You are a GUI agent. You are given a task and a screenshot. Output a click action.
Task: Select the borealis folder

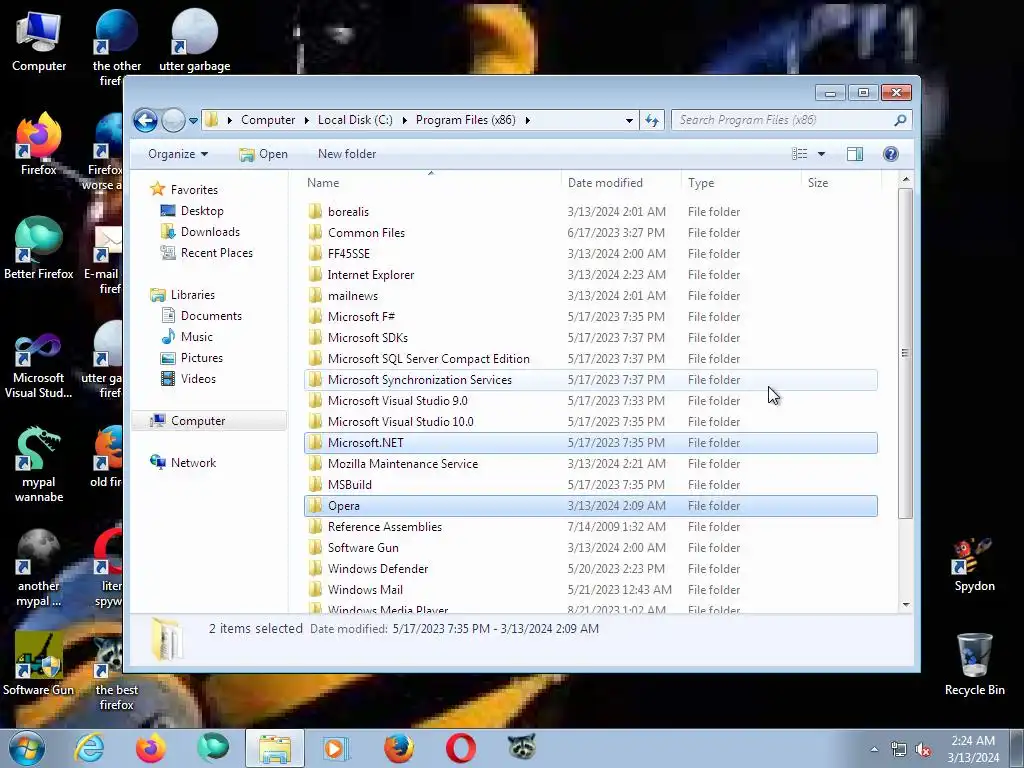pos(590,212)
